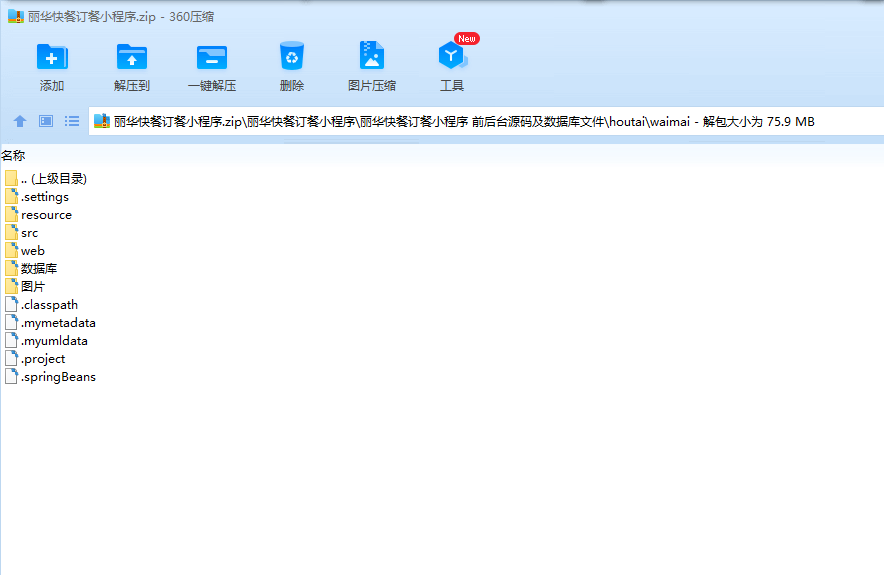Switch to thumbnail view icon
884x575 pixels.
click(46, 121)
